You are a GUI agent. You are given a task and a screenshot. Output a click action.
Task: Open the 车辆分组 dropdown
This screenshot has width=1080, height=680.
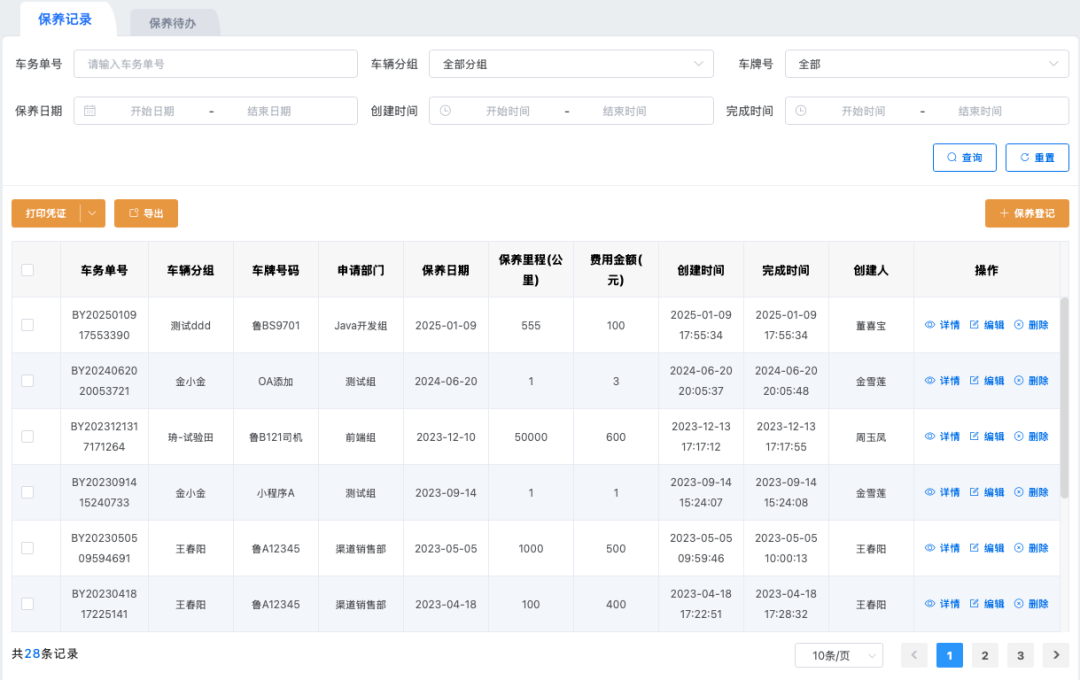tap(571, 64)
